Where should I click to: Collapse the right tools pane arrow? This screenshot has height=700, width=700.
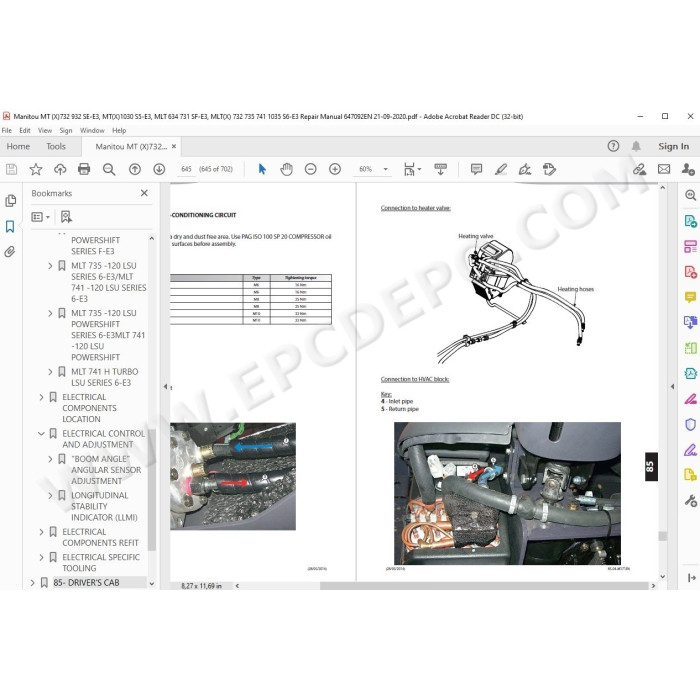tap(672, 387)
